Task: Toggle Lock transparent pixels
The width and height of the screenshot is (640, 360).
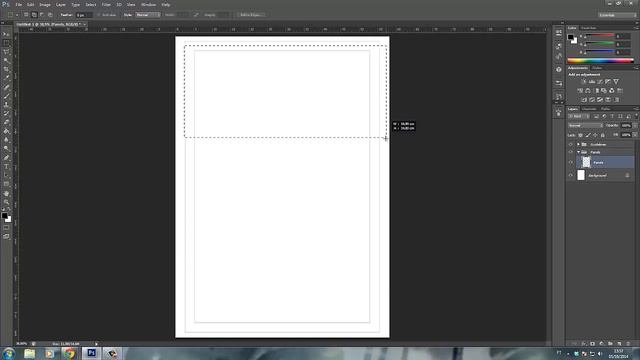Action: coord(580,135)
